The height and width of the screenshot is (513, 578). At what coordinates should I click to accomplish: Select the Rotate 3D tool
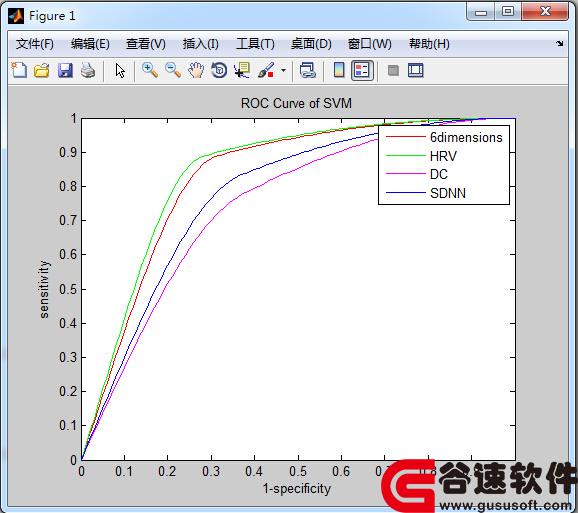[x=219, y=70]
